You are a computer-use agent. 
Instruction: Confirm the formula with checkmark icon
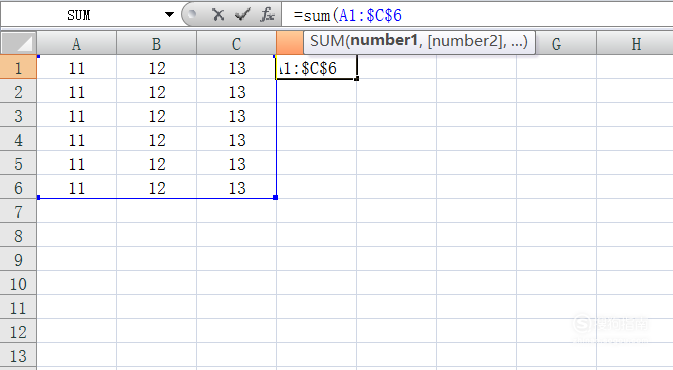(243, 15)
